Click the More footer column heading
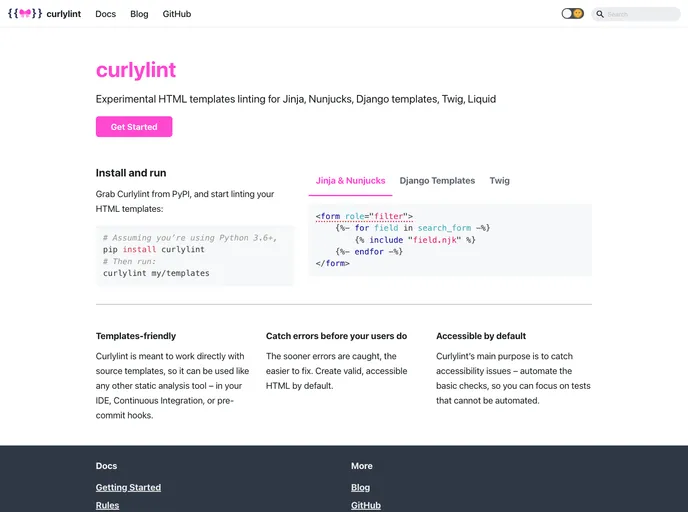The height and width of the screenshot is (512, 688). pos(362,466)
